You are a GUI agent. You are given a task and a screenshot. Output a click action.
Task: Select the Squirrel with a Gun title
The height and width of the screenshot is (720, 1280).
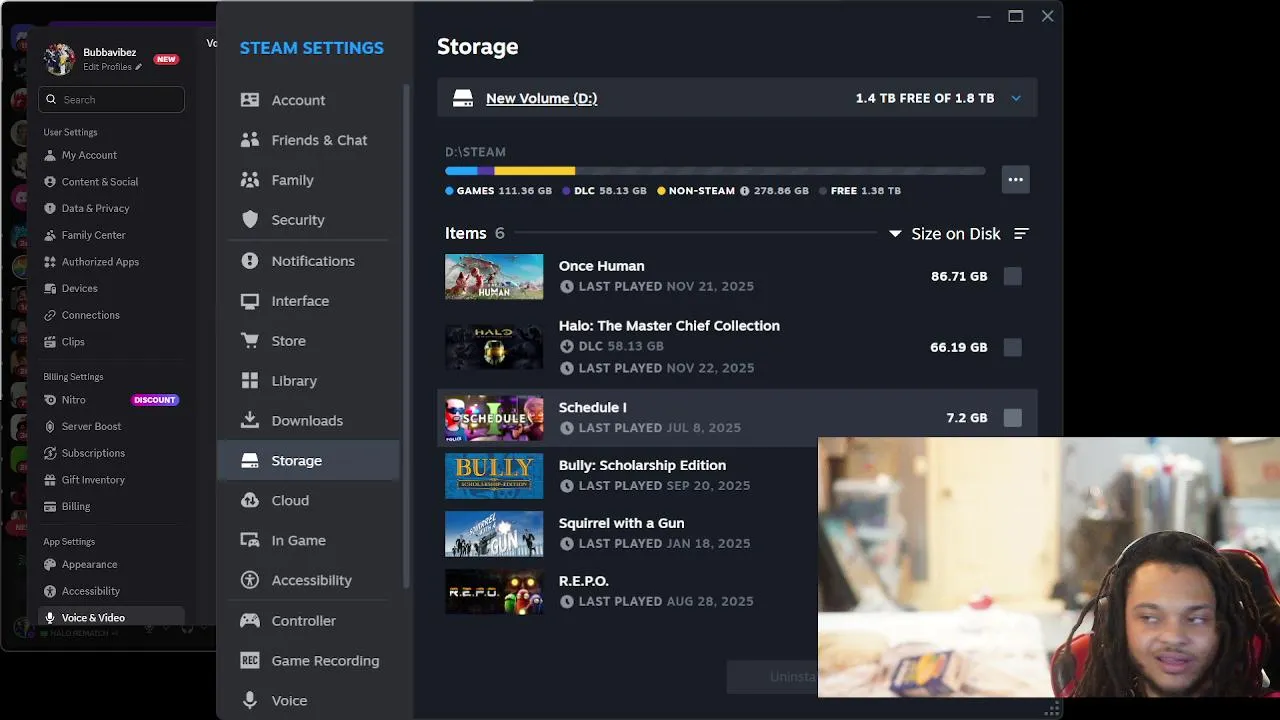point(621,523)
